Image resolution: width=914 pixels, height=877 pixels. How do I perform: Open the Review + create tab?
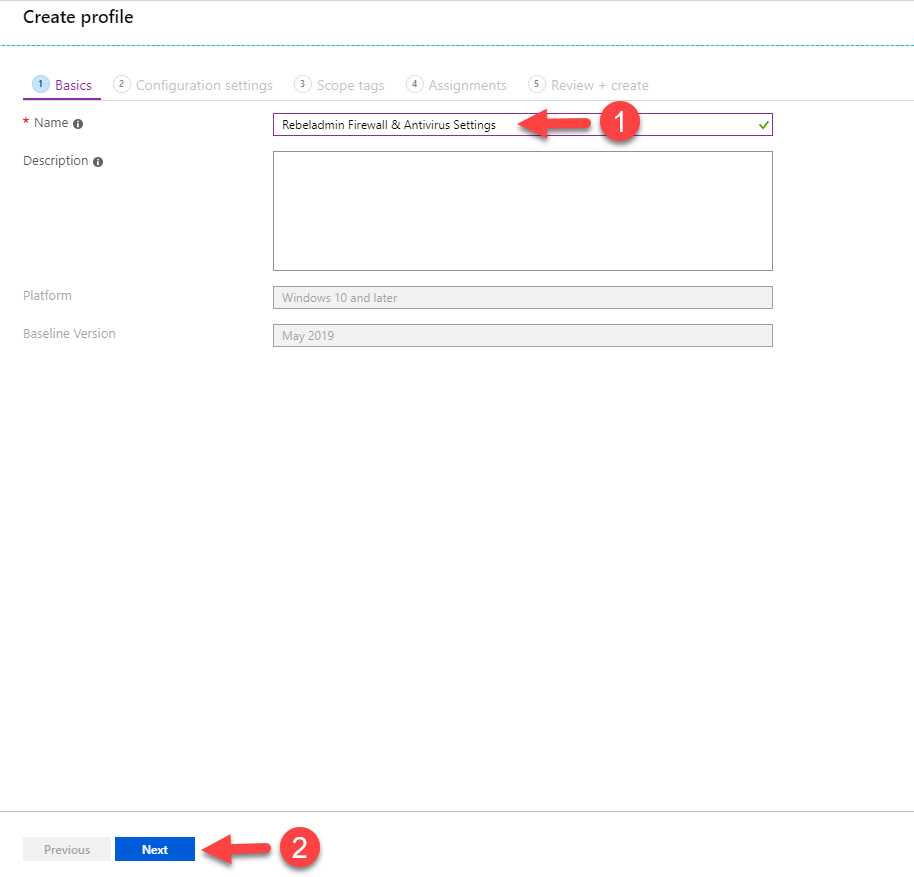click(x=589, y=85)
